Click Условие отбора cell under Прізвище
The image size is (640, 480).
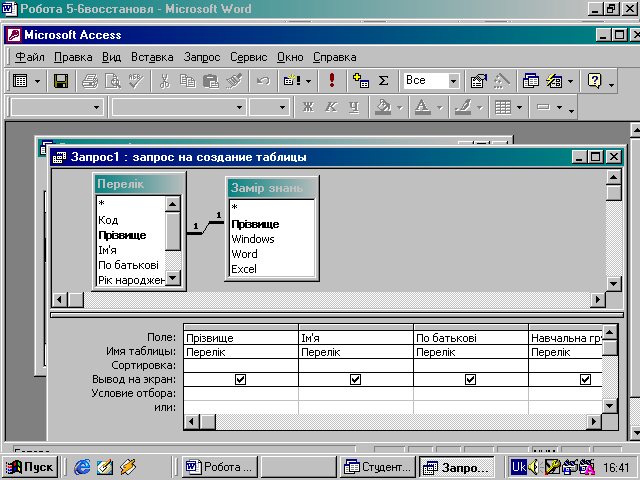click(241, 393)
